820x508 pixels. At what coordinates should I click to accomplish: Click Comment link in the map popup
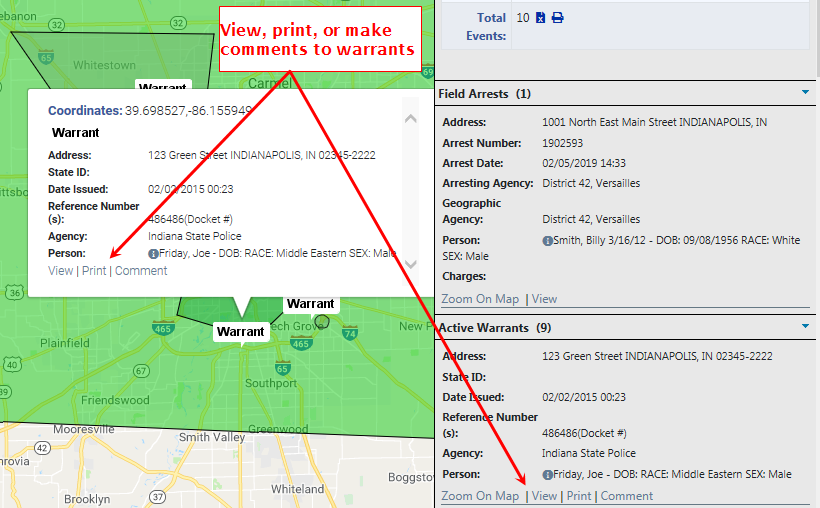coord(141,271)
